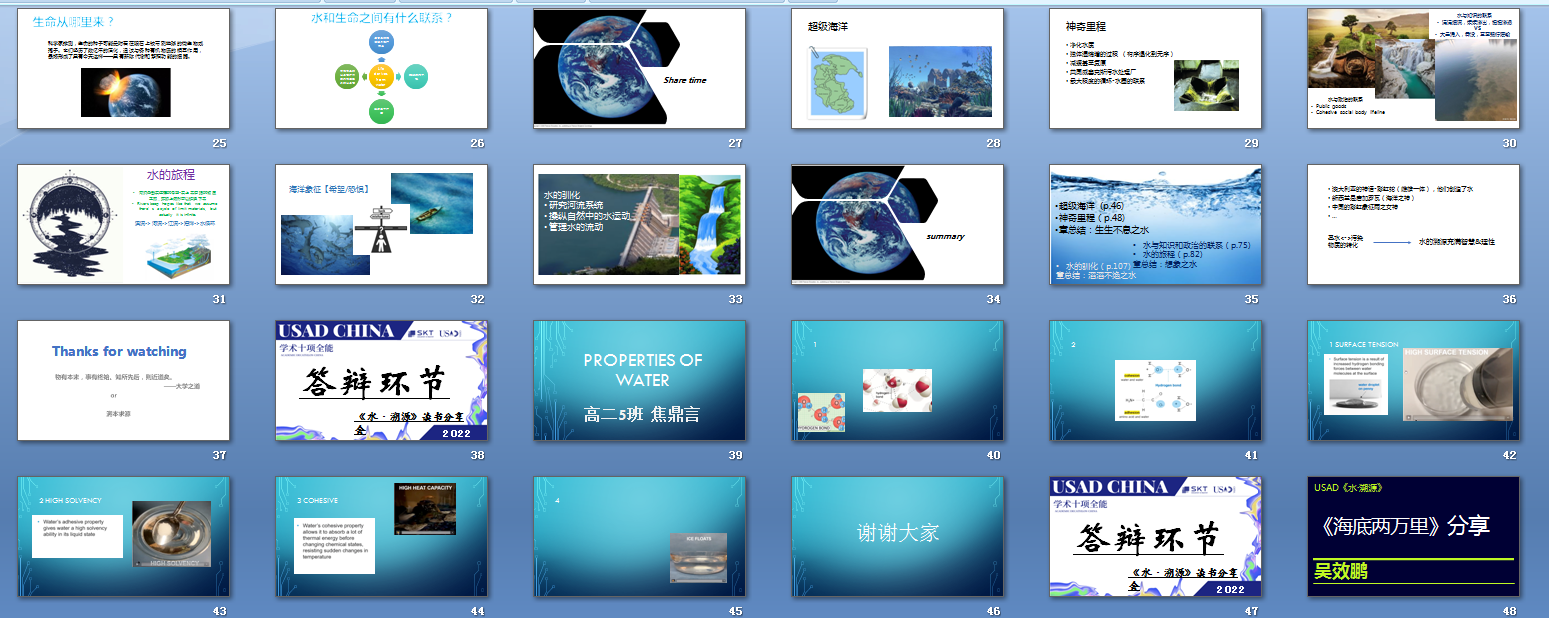Choose the '3 Cohesive' slide thumbnail
This screenshot has width=1549, height=618.
coord(382,536)
